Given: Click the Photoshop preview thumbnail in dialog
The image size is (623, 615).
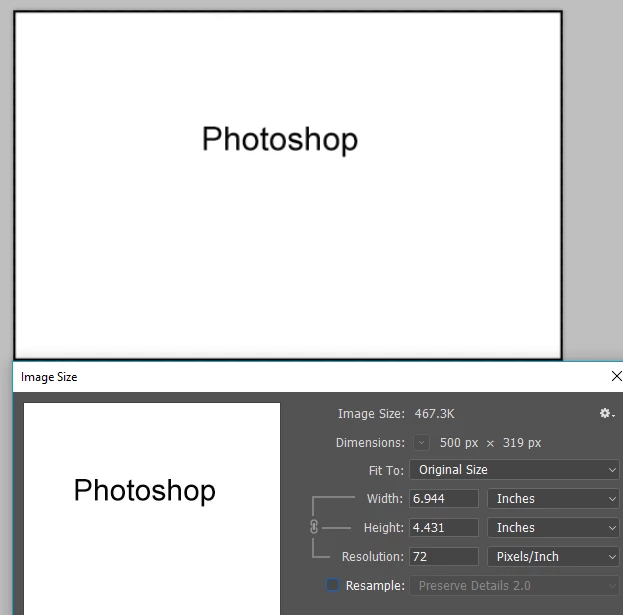Looking at the screenshot, I should 152,509.
